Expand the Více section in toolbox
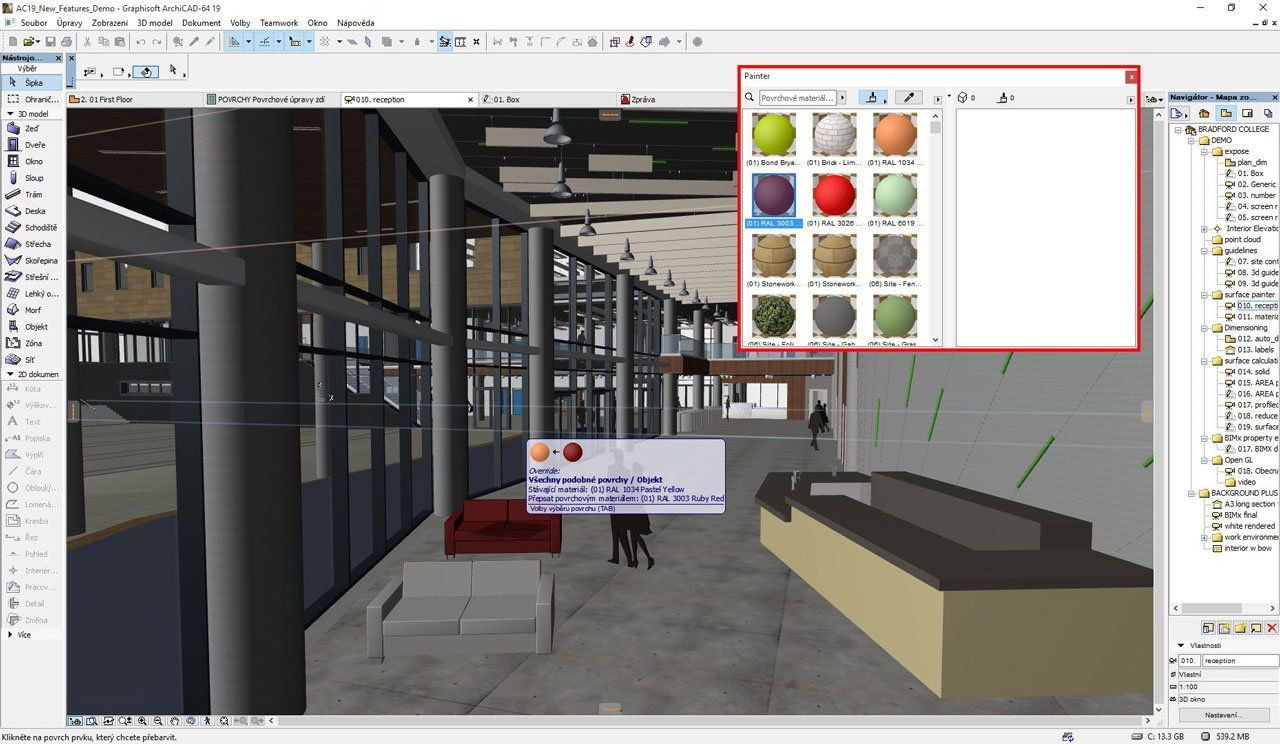Image resolution: width=1280 pixels, height=744 pixels. 11,635
